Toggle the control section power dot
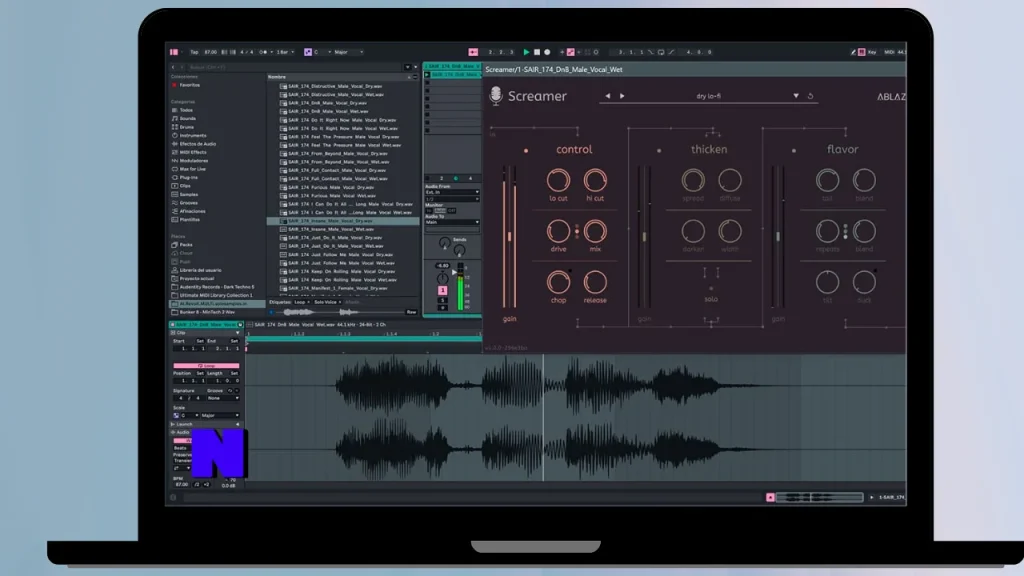Viewport: 1024px width, 576px height. (x=526, y=151)
